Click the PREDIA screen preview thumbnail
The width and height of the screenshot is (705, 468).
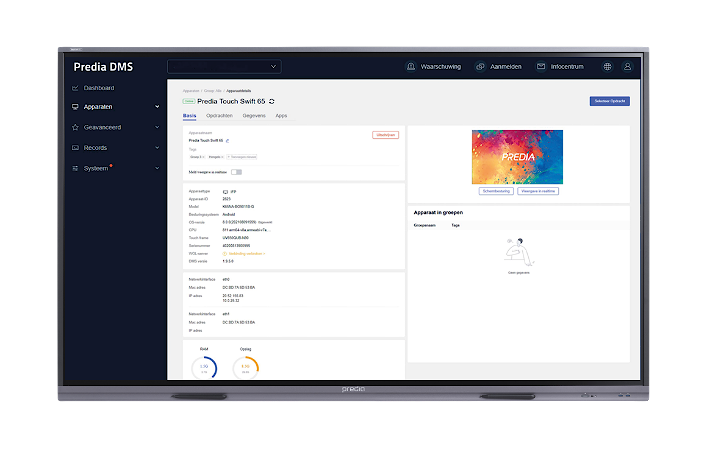517,157
